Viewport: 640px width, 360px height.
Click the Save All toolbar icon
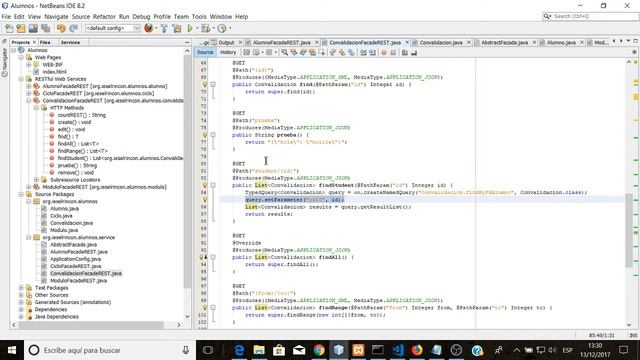point(46,28)
